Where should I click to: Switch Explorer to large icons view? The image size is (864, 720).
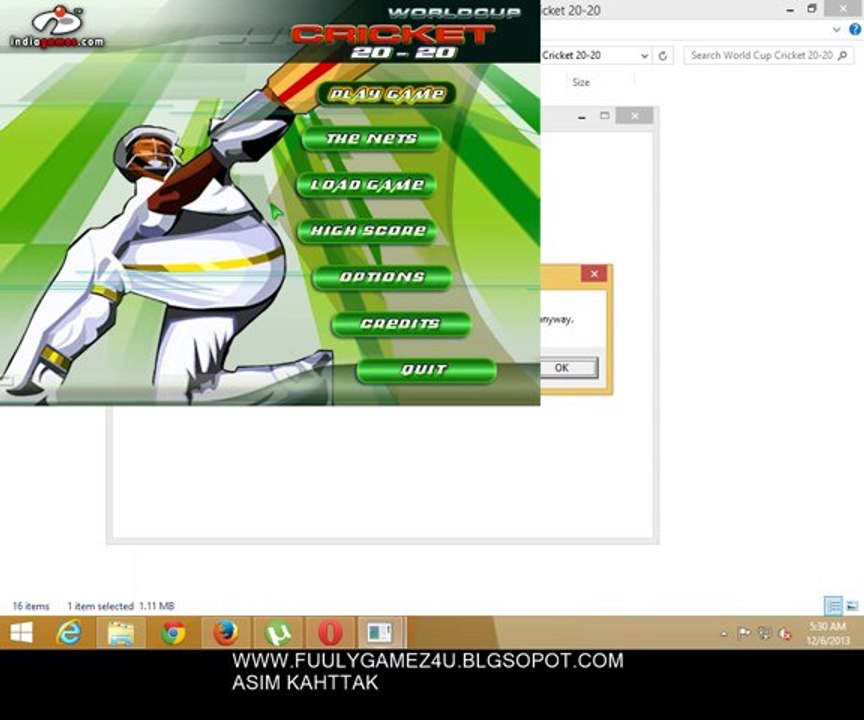852,606
